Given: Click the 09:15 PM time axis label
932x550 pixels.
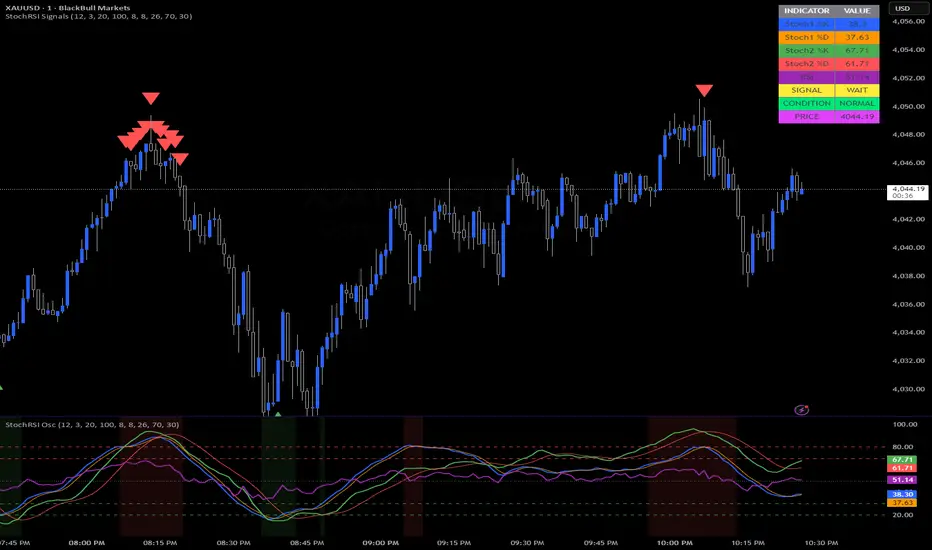Looking at the screenshot, I should click(x=454, y=543).
